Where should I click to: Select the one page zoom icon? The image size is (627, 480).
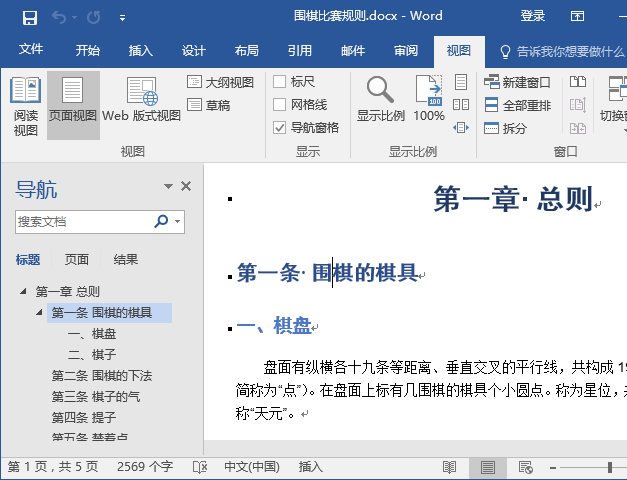pos(461,82)
